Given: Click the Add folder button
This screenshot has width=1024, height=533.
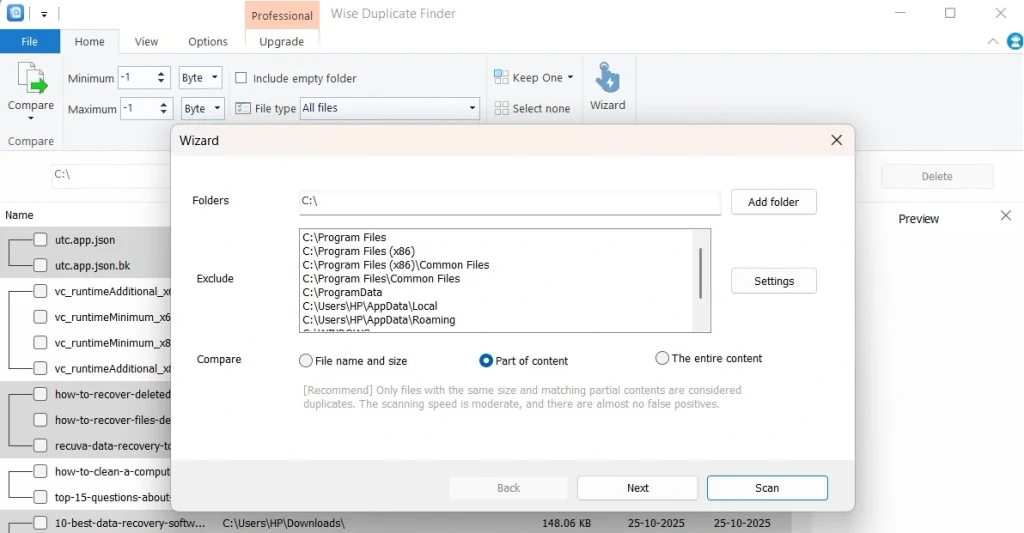Looking at the screenshot, I should pos(773,202).
